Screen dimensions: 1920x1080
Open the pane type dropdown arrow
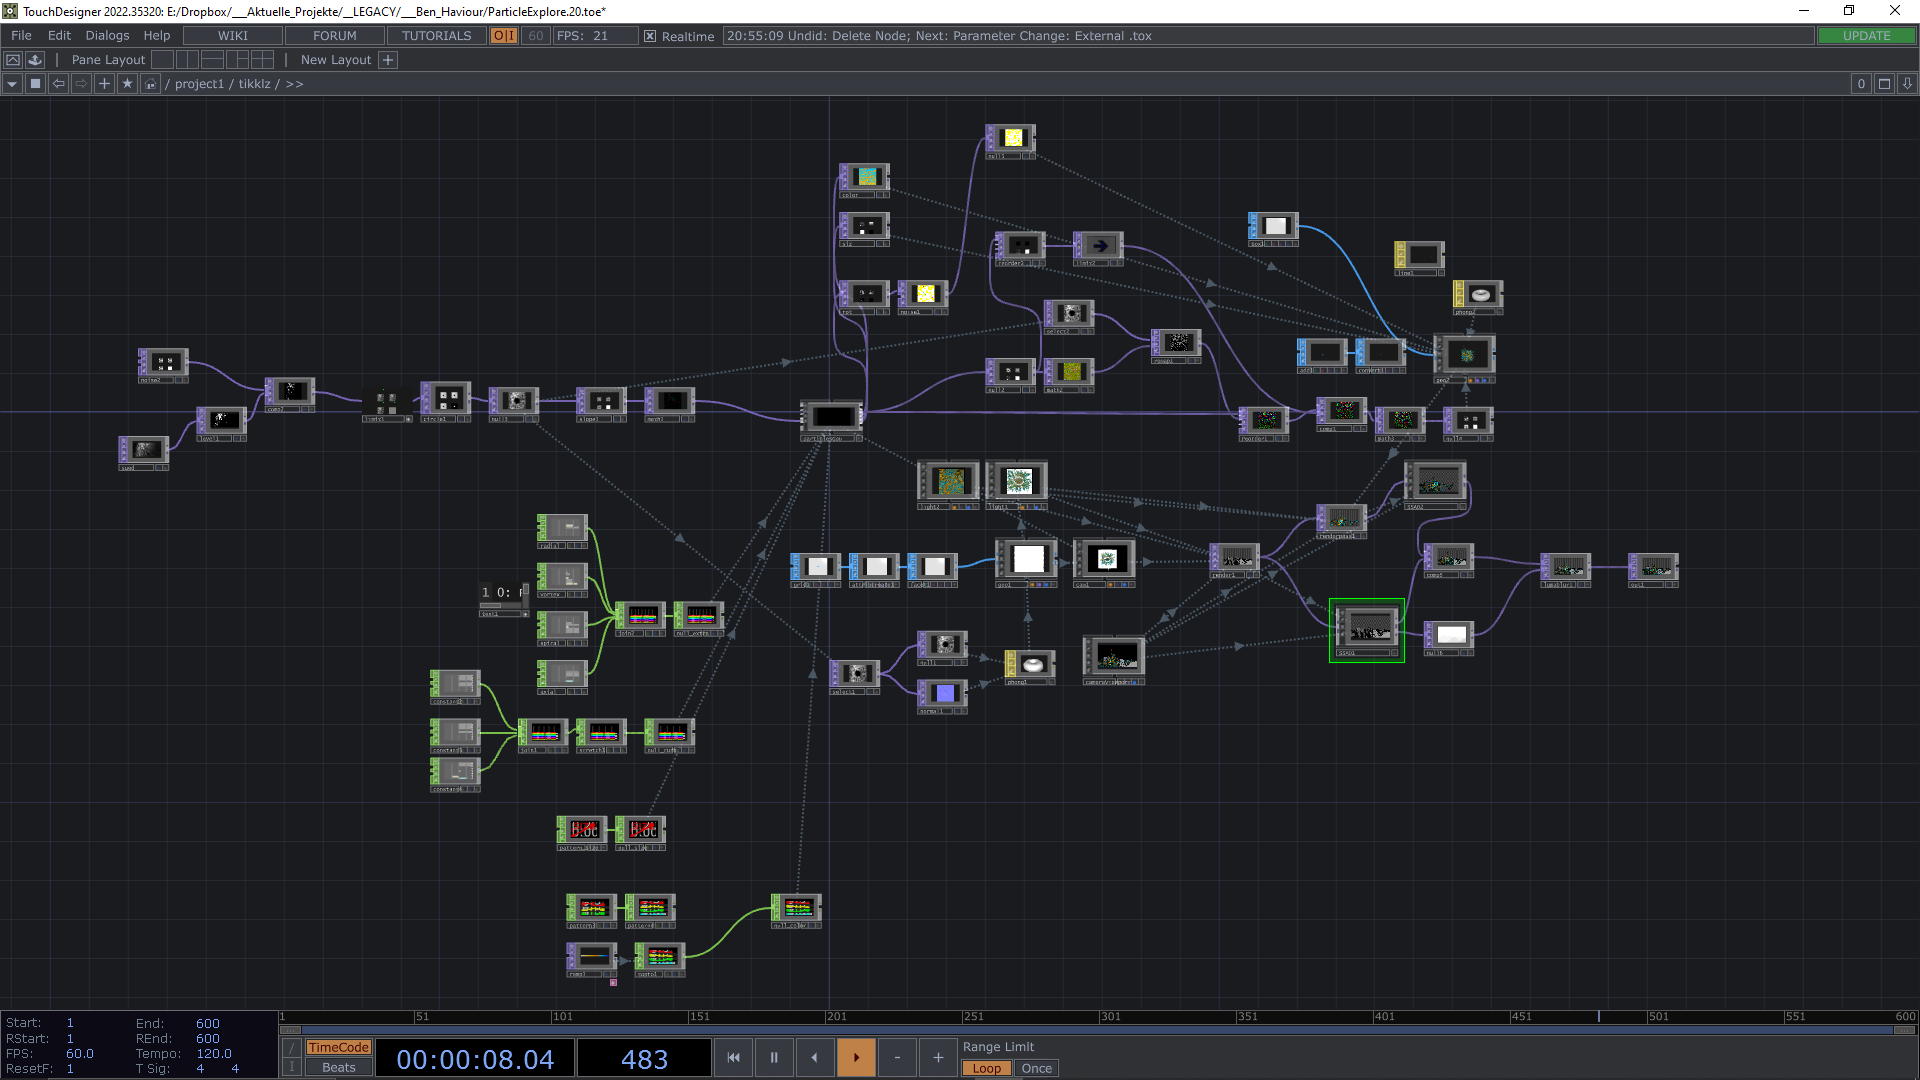[12, 84]
